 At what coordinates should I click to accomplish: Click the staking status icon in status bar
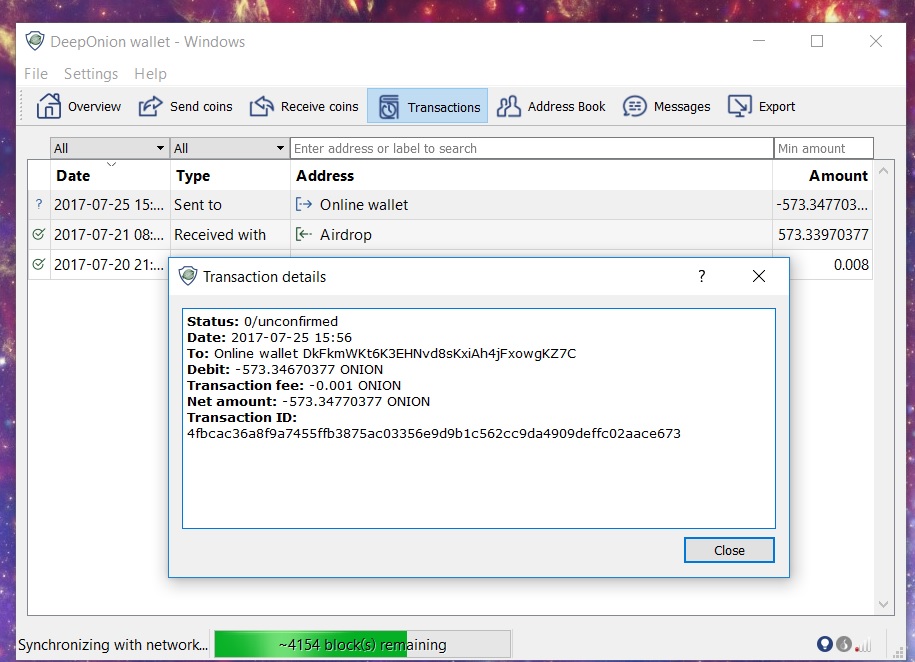pyautogui.click(x=844, y=644)
